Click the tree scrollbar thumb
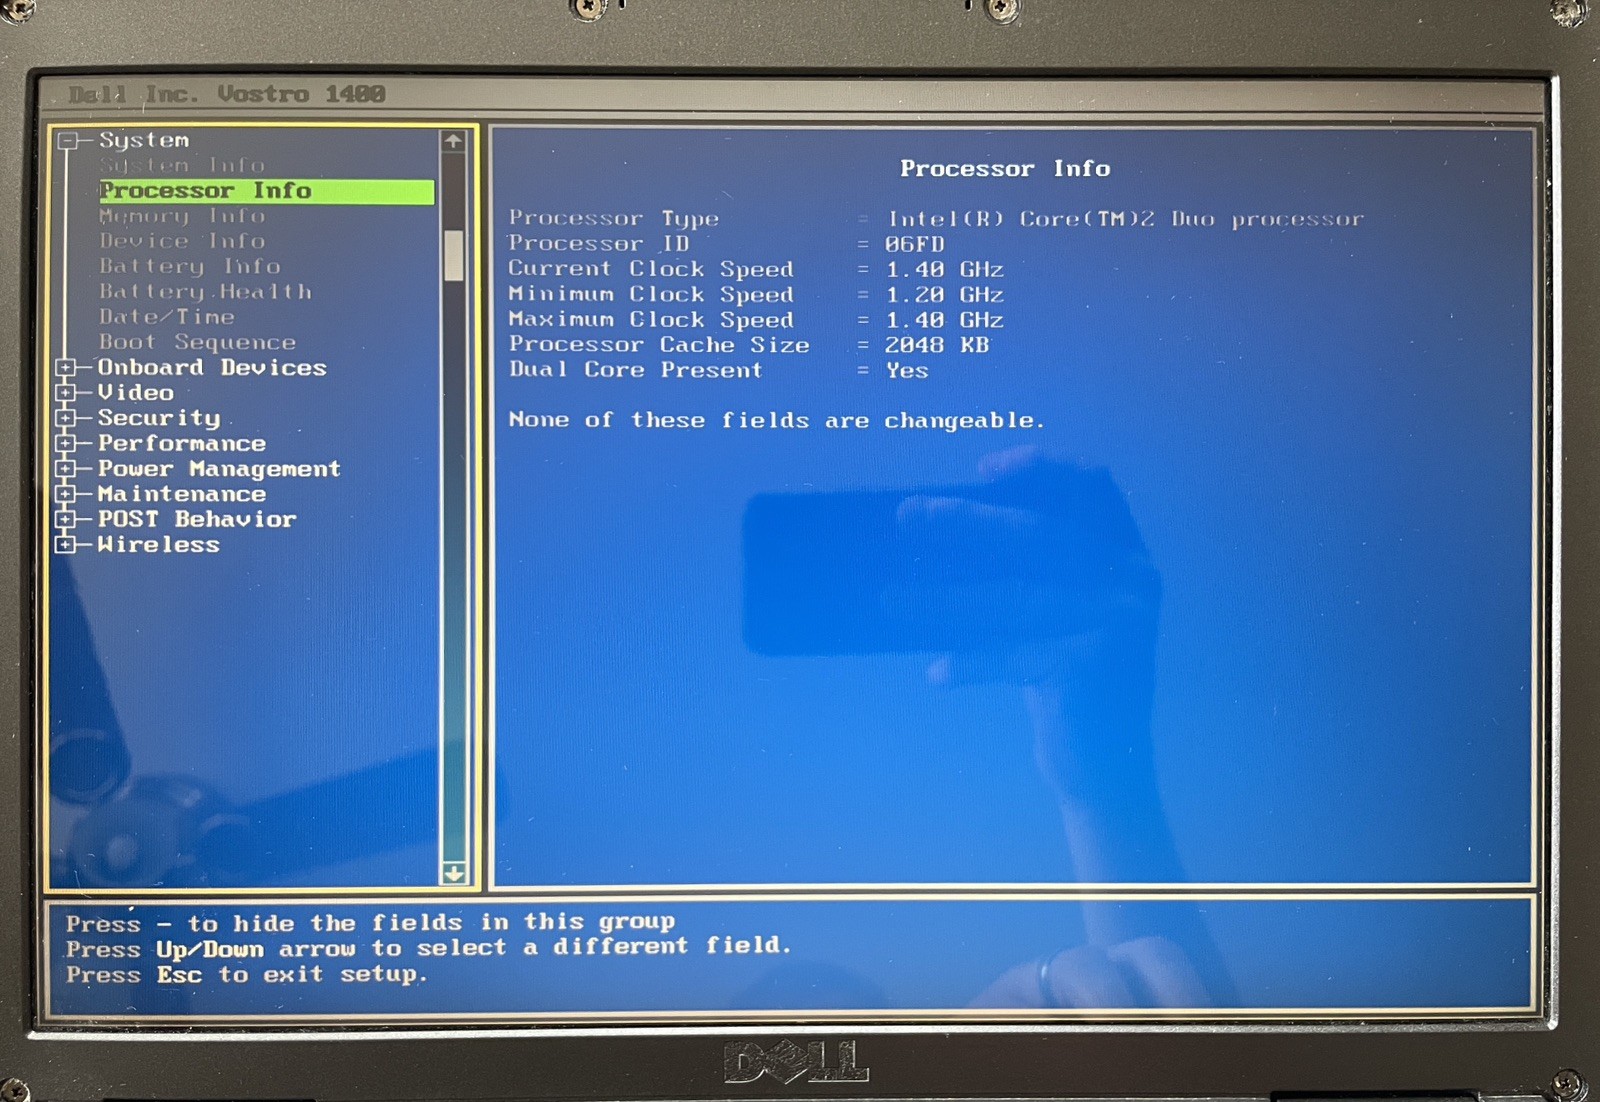 coord(454,256)
